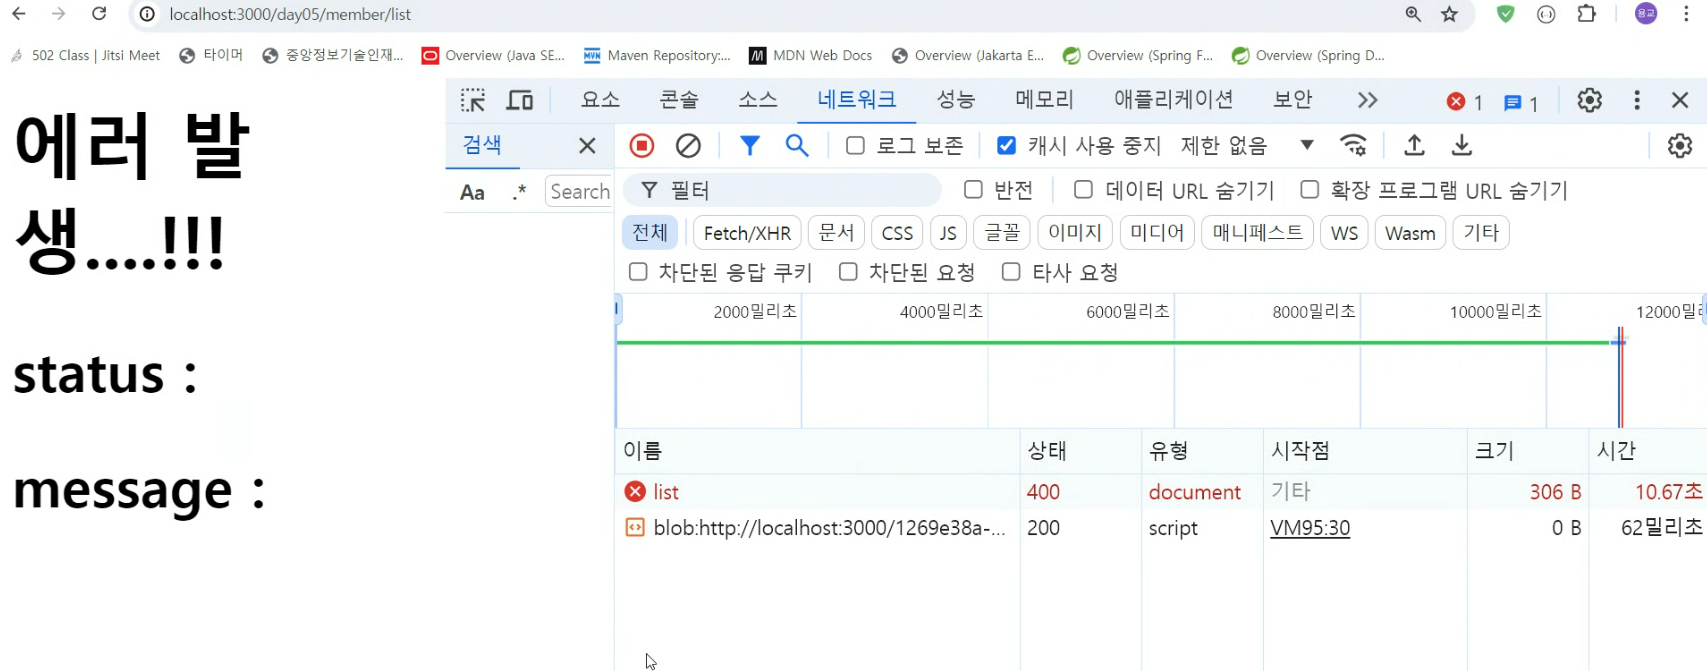Toggle the network filter funnel icon
This screenshot has width=1707, height=671.
coord(749,146)
